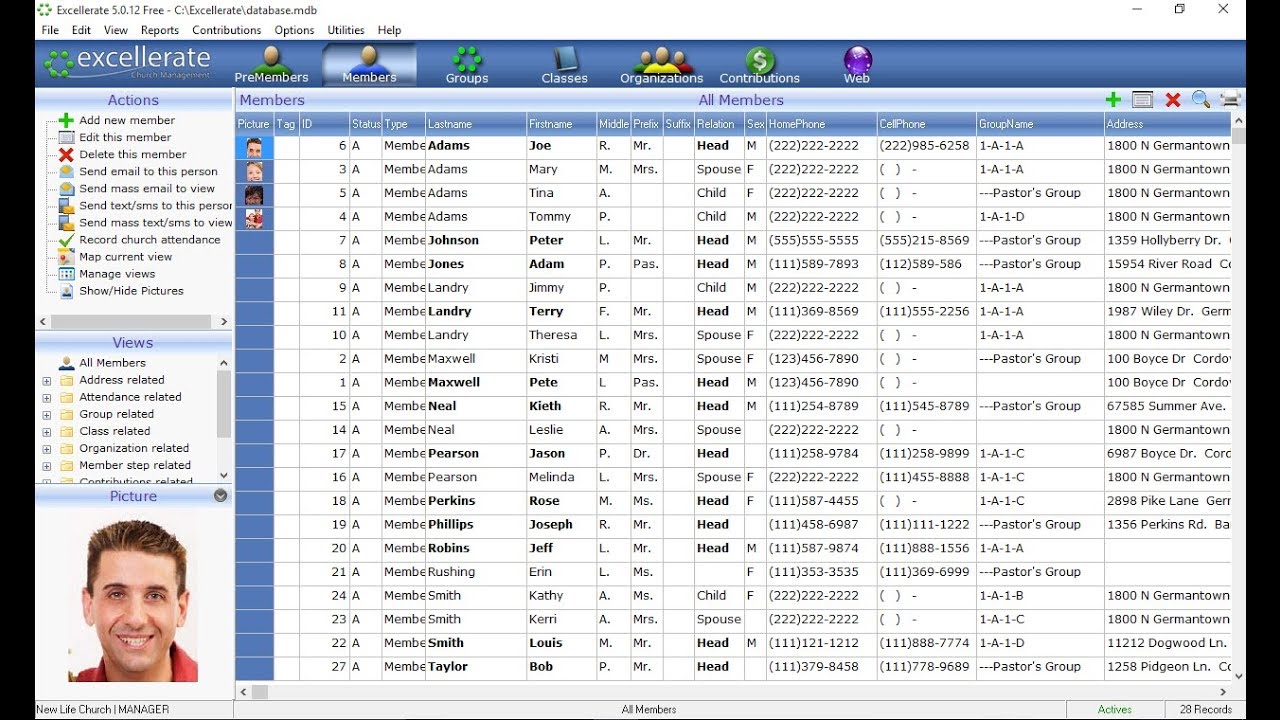Open the PreMembers section
Viewport: 1280px width, 720px height.
tap(271, 64)
